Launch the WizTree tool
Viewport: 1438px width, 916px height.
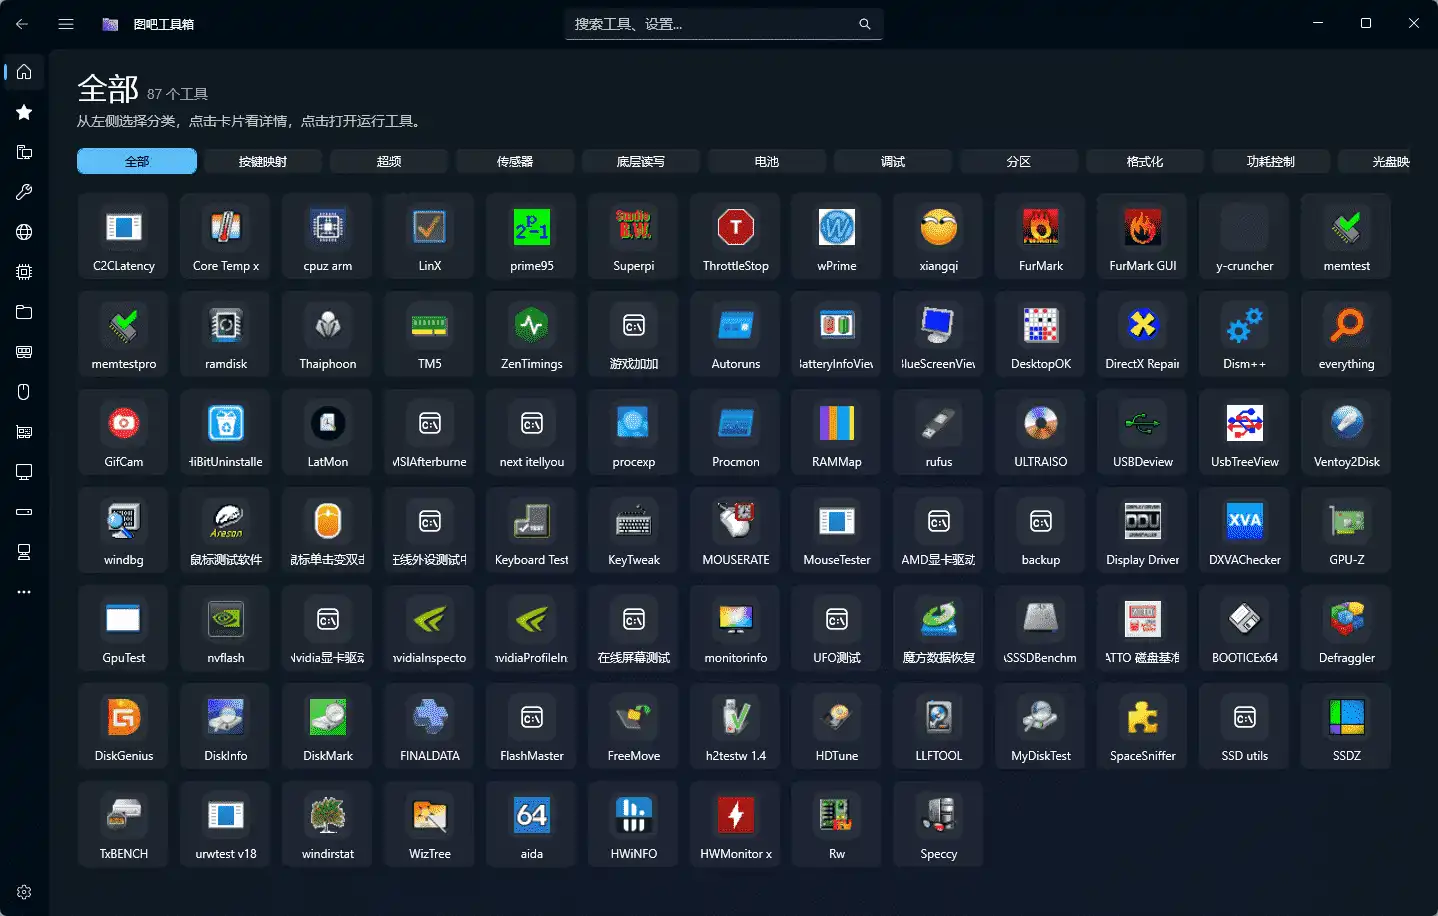coord(430,824)
